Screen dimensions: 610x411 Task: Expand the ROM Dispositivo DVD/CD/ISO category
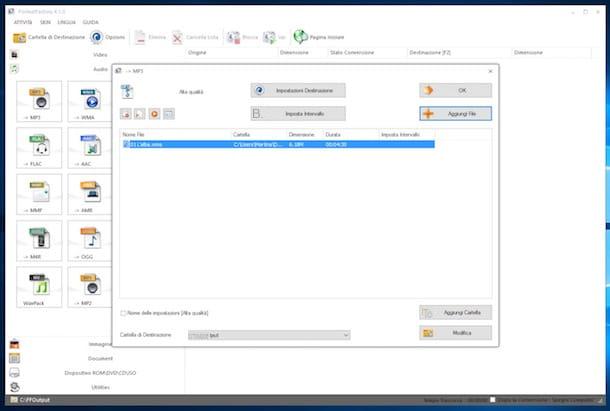coord(100,373)
